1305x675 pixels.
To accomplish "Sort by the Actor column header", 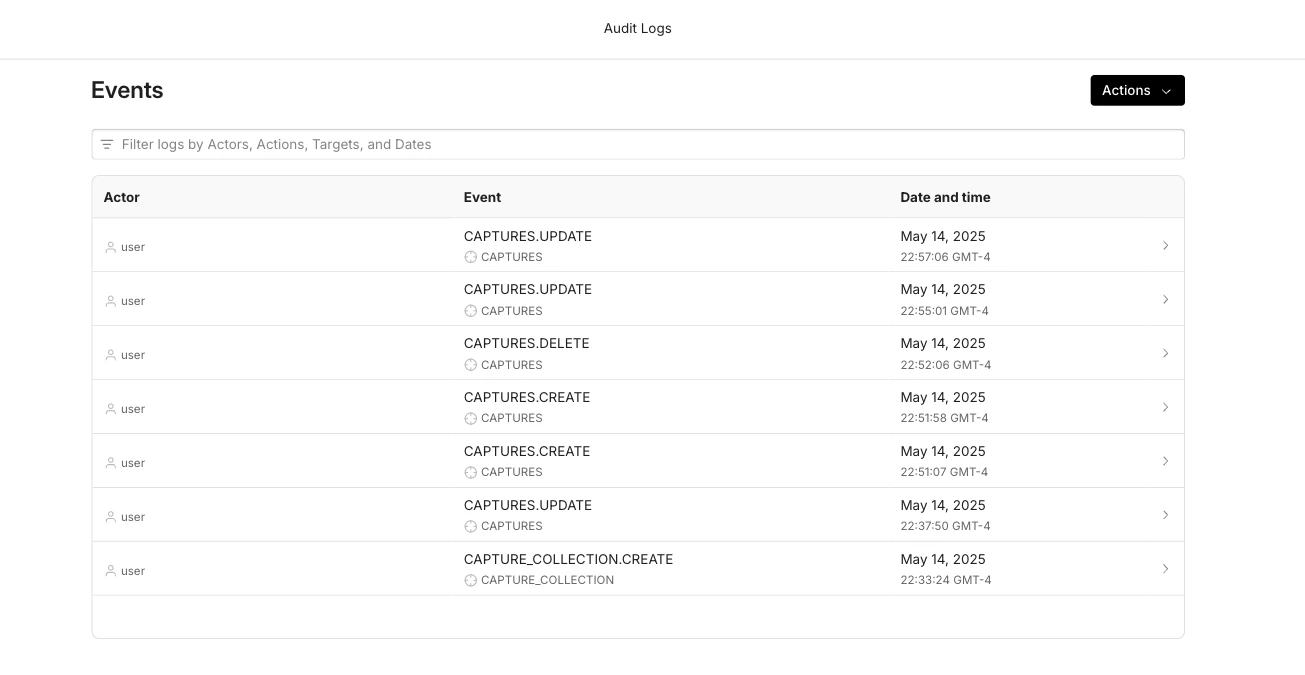I will click(x=121, y=197).
